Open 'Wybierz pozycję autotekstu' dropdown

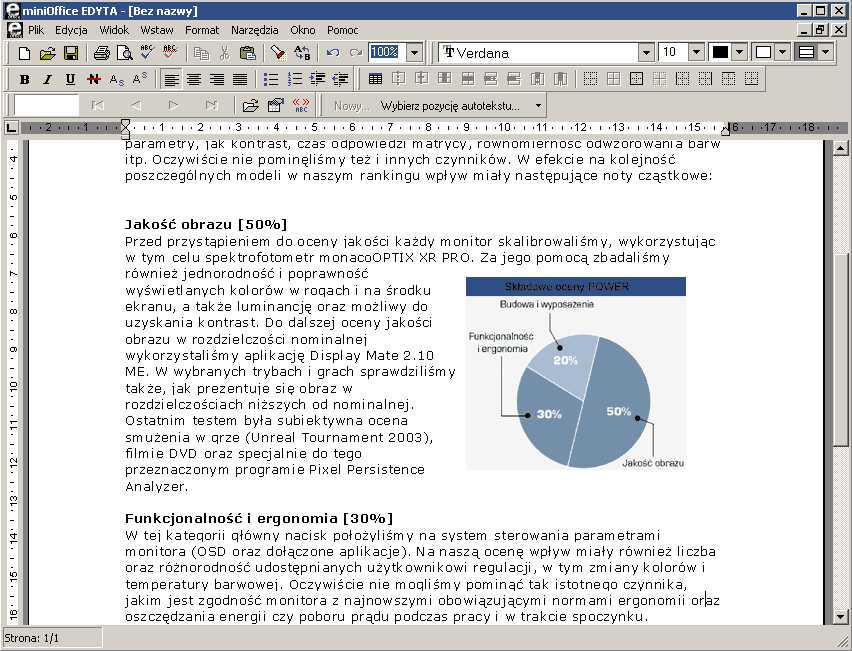pos(461,105)
